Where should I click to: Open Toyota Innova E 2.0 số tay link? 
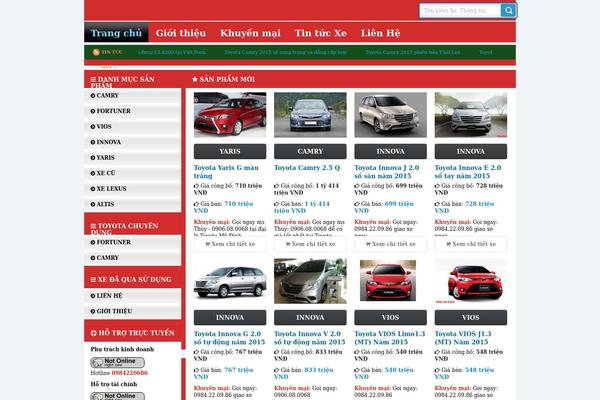[468, 172]
